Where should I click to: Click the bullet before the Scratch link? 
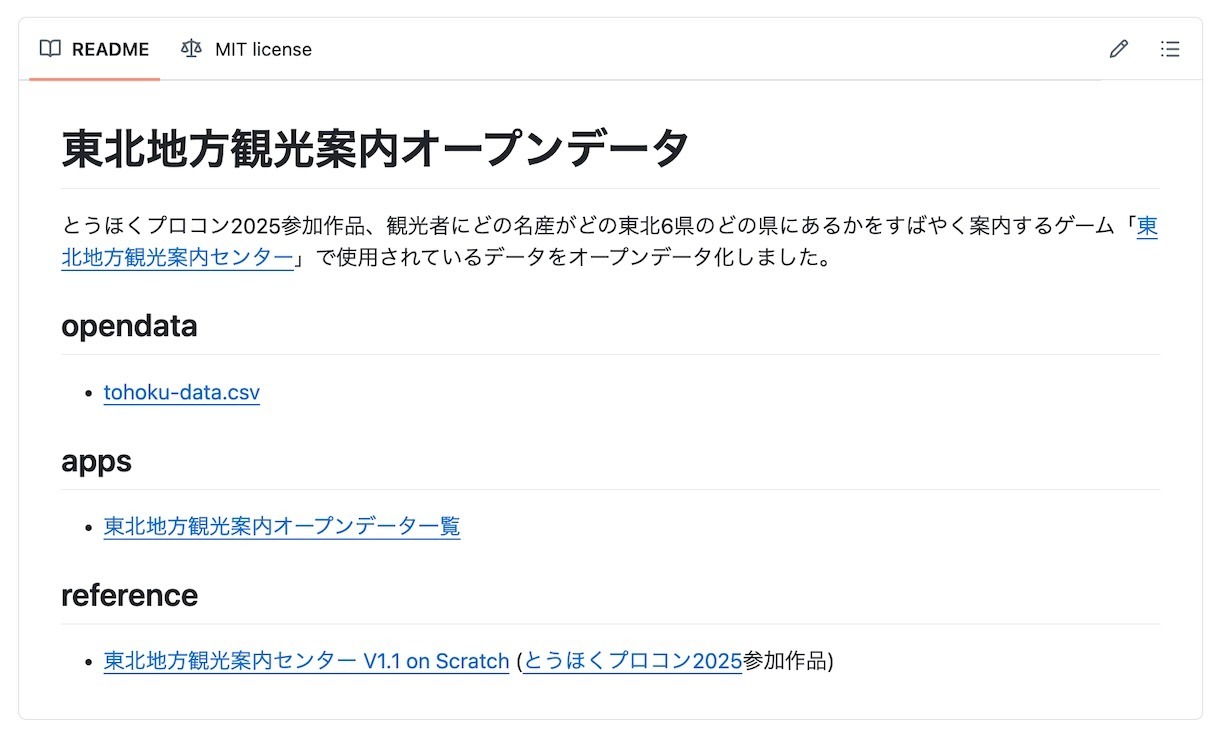point(89,662)
